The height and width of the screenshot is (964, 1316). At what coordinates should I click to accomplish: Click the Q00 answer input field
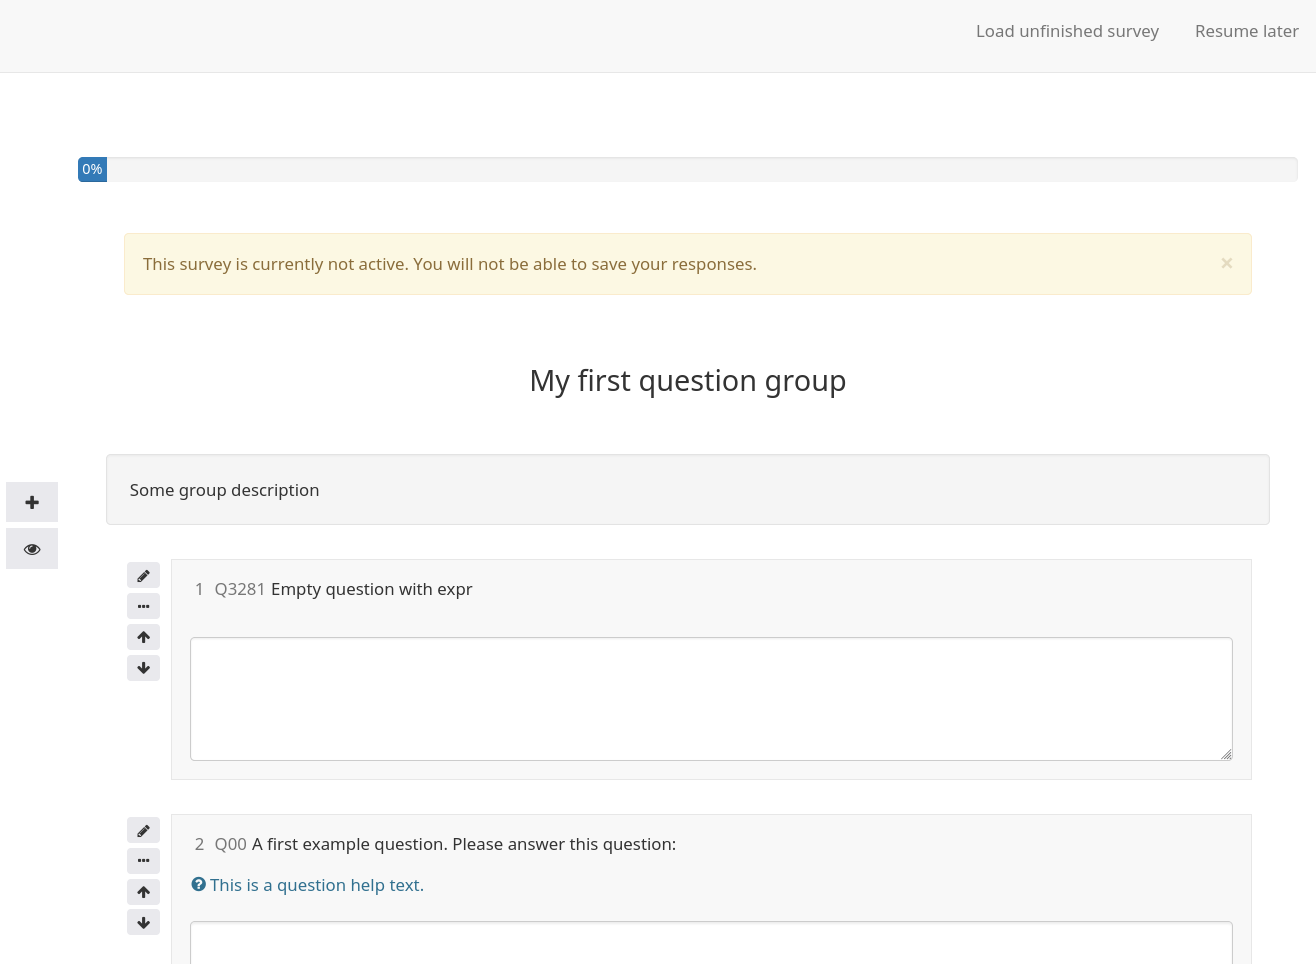tap(710, 942)
